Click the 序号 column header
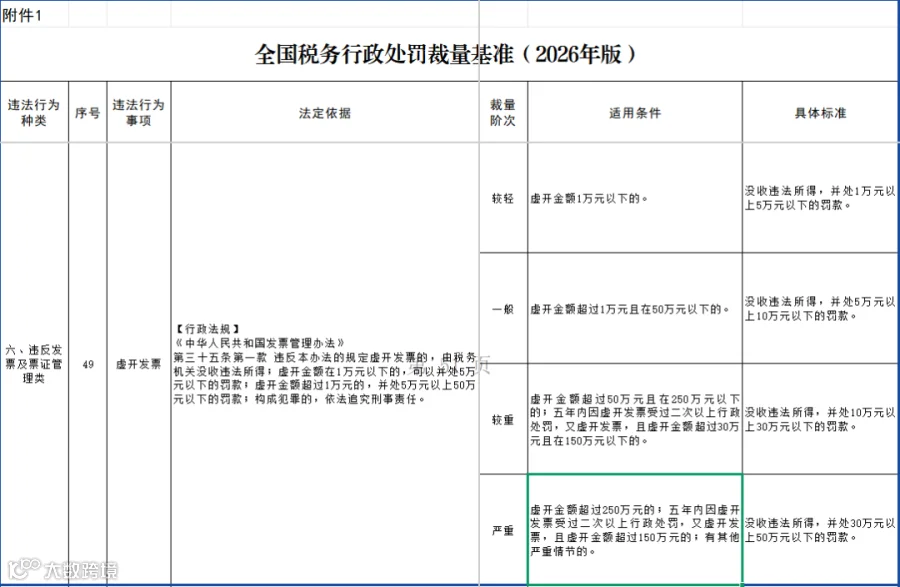 [88, 112]
